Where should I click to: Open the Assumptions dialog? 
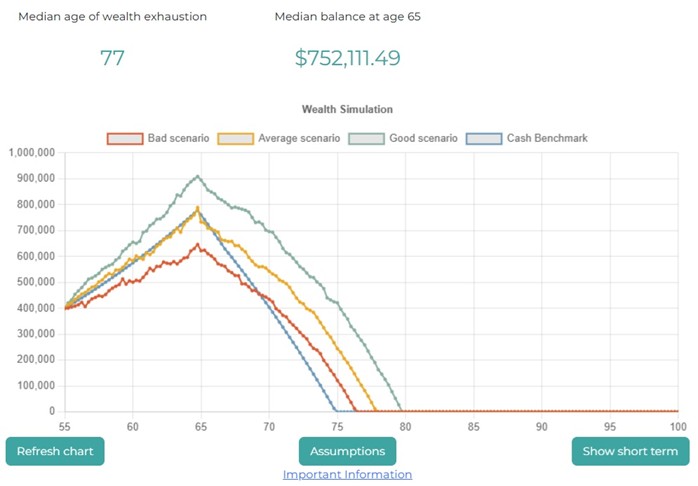tap(347, 451)
